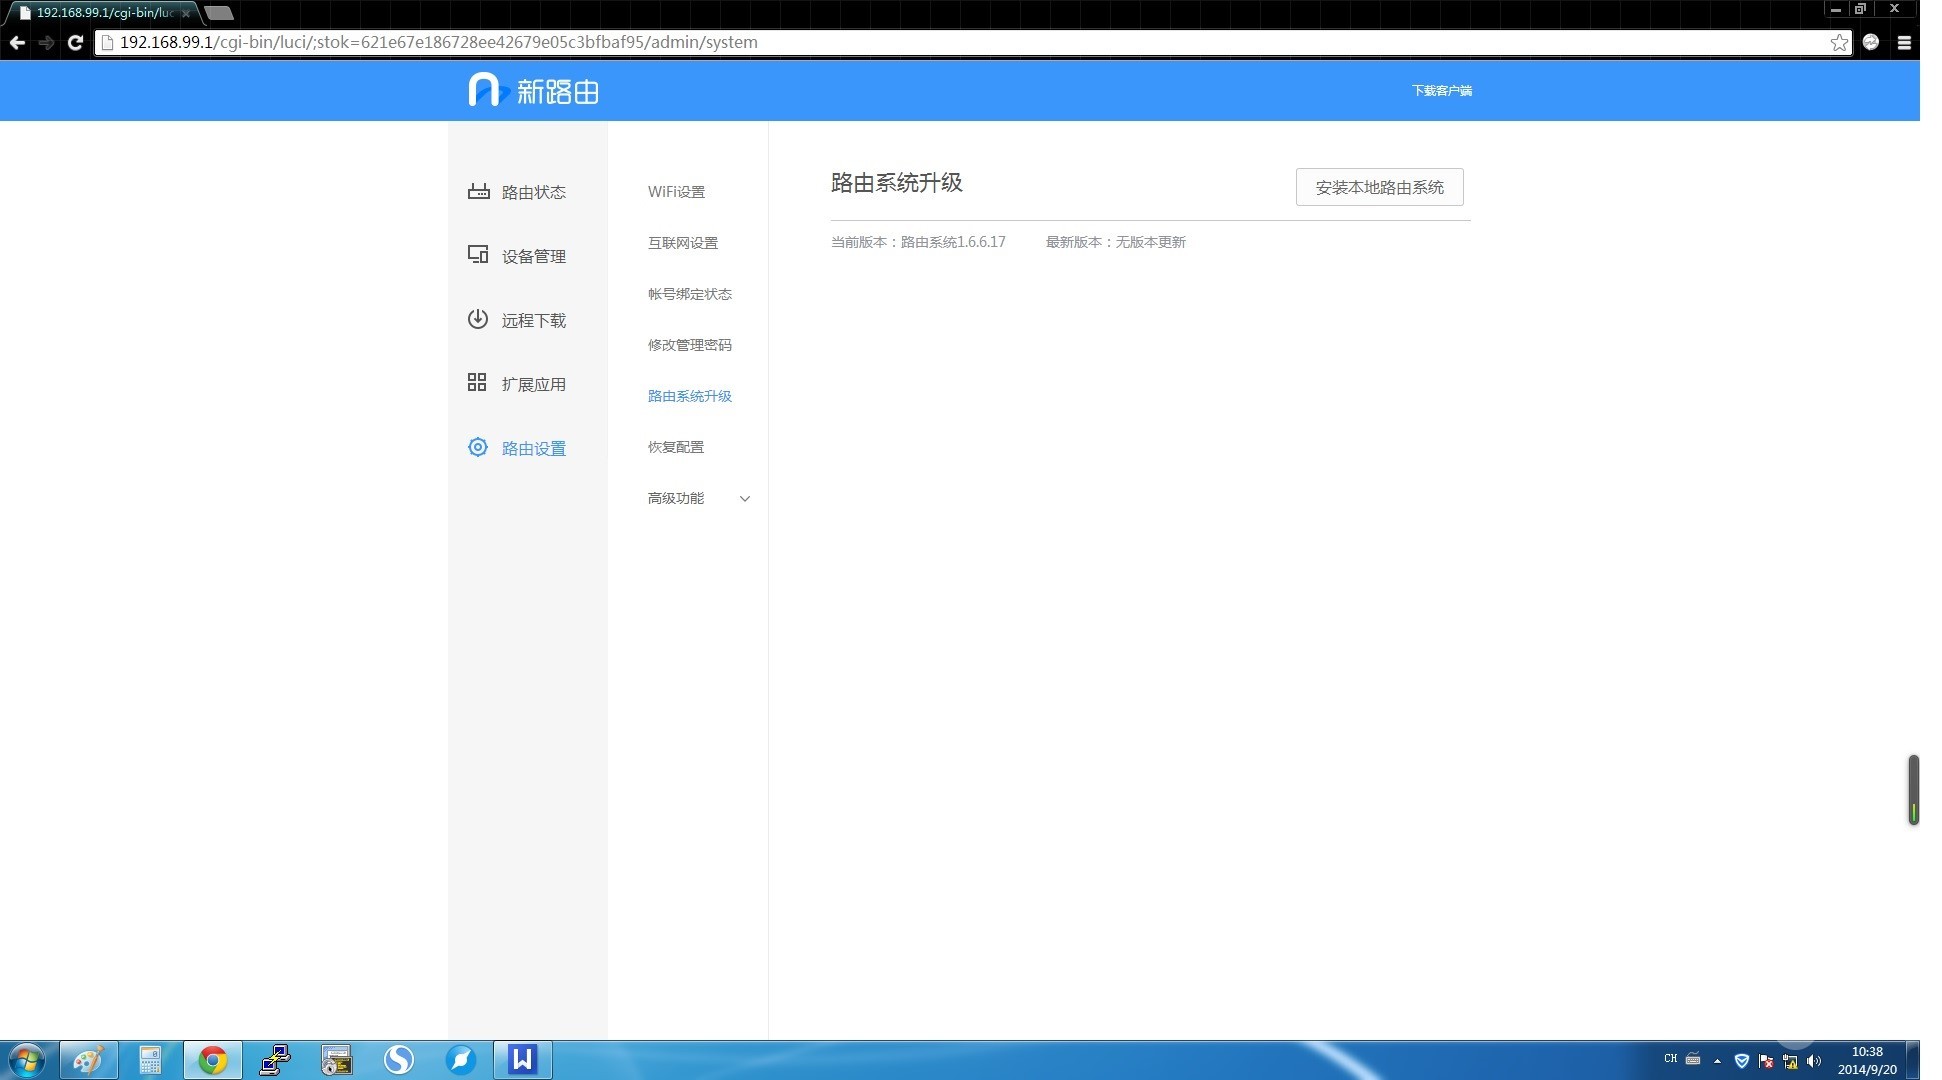1942x1080 pixels.
Task: Expand the 高级功能 chevron
Action: coord(744,498)
